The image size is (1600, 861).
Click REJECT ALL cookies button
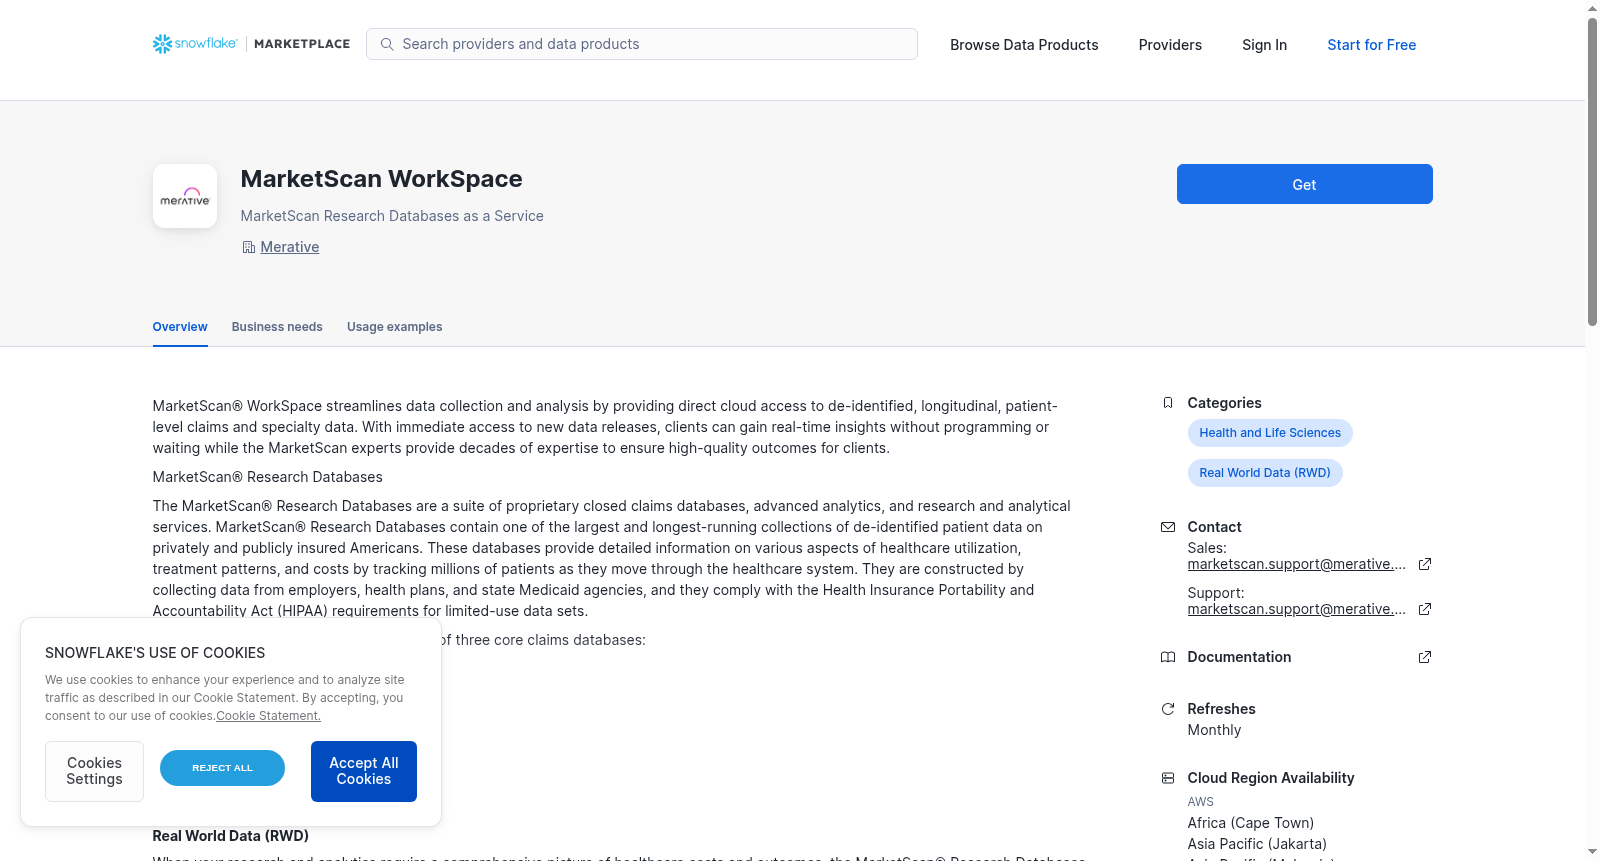click(x=222, y=768)
